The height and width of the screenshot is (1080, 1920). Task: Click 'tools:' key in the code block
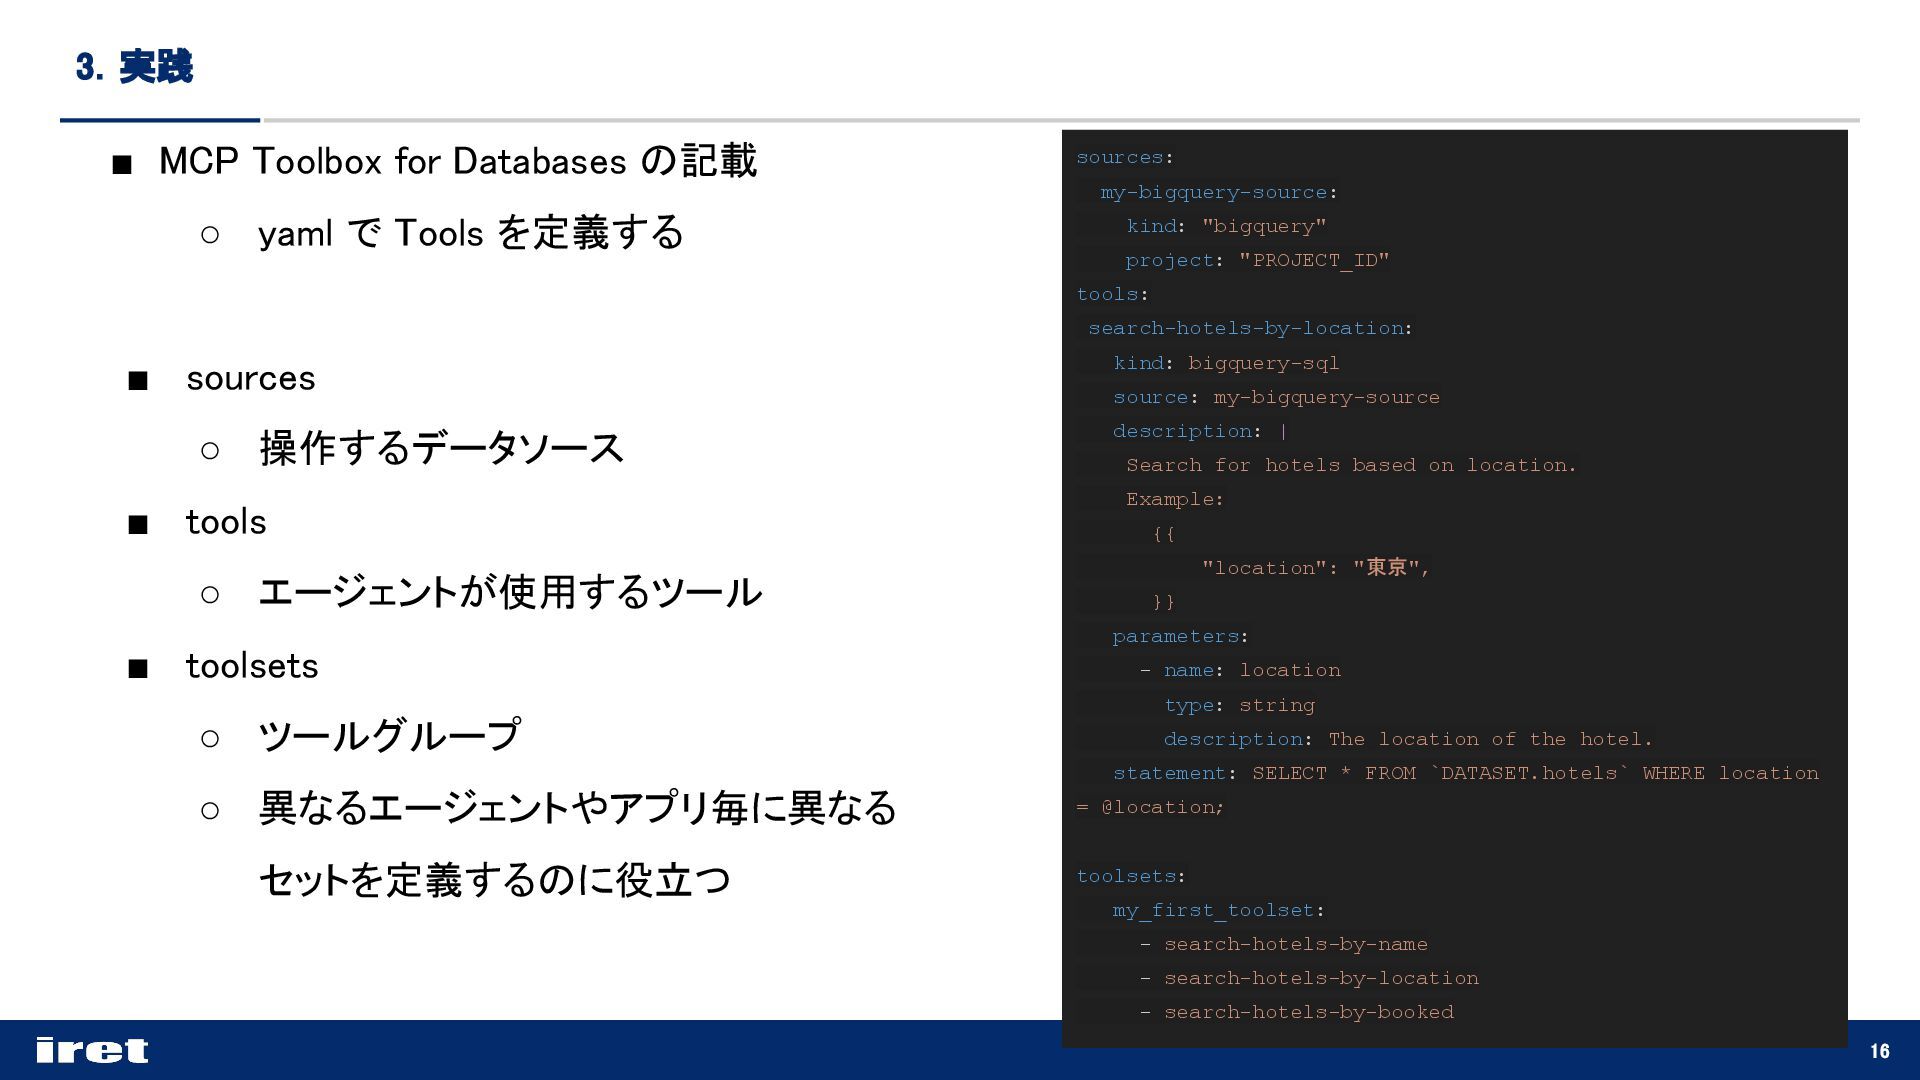pos(1112,294)
